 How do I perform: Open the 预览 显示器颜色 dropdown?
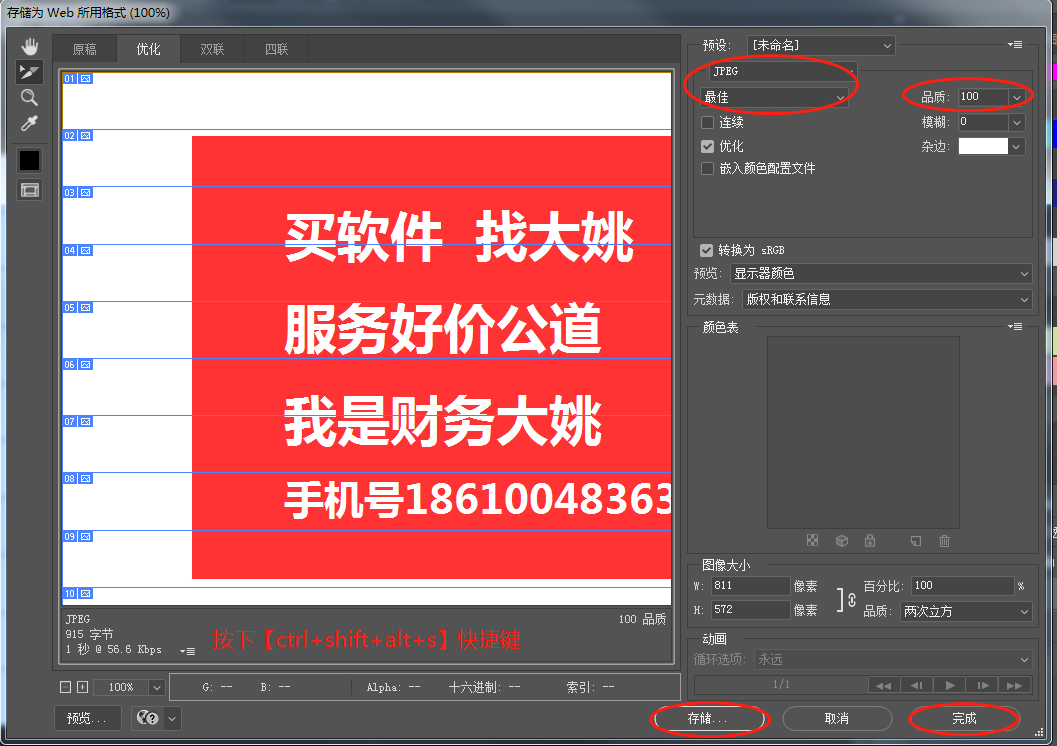click(881, 274)
